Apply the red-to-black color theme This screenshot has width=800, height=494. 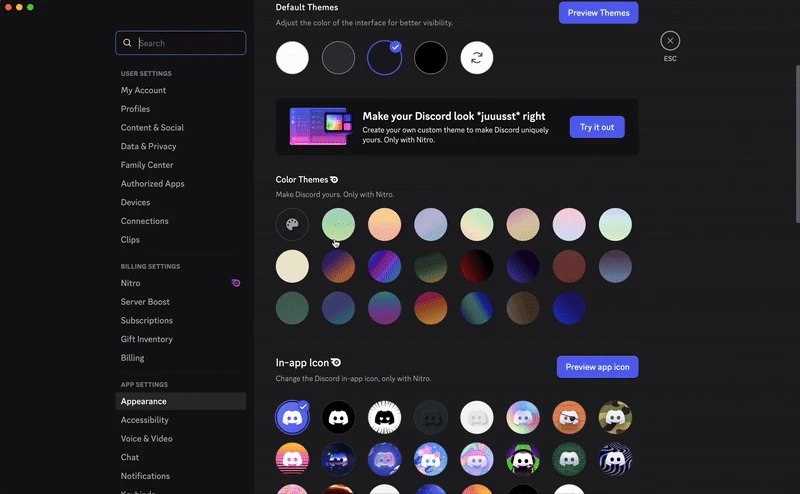[477, 266]
